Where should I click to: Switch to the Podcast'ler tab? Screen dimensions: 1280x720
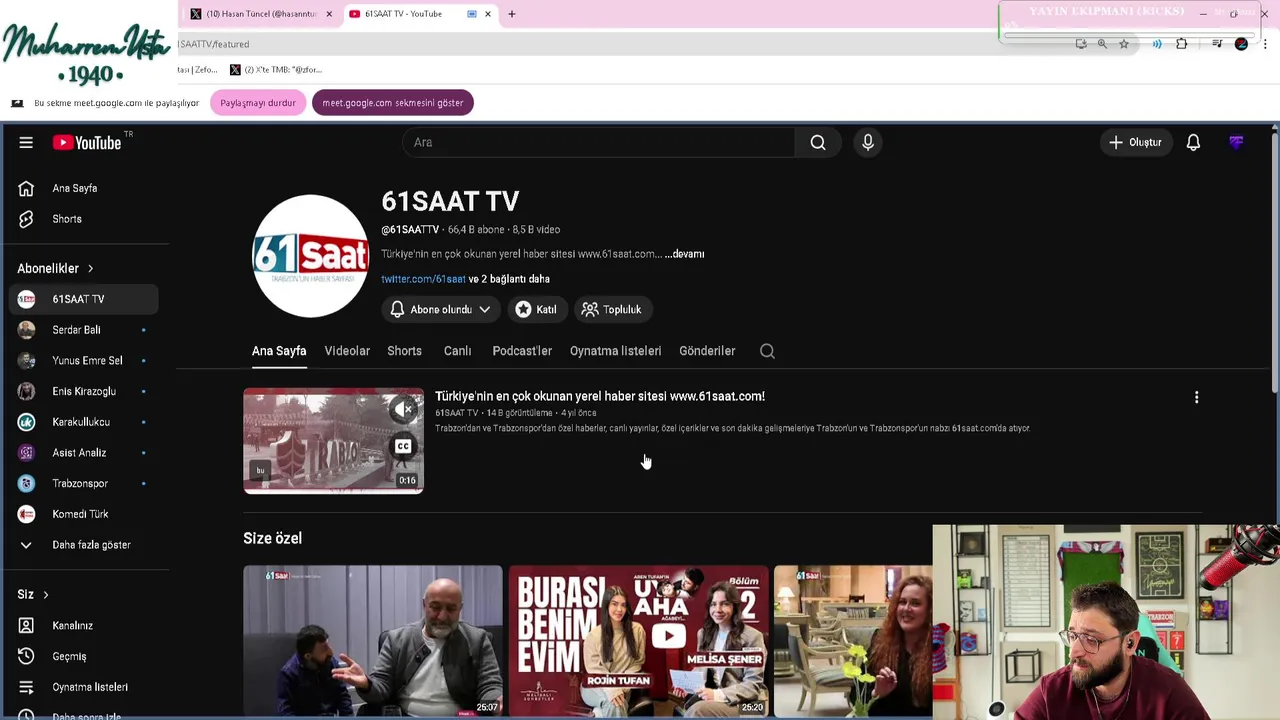point(522,351)
